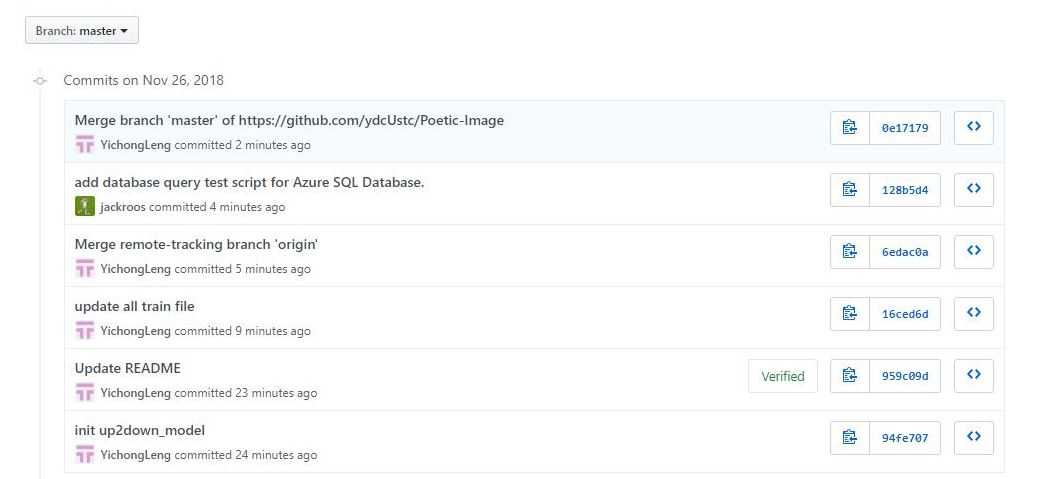Click YichongLeng avatar beside Merge branch 'master'
Screen dimensions: 1064x479
(84, 145)
